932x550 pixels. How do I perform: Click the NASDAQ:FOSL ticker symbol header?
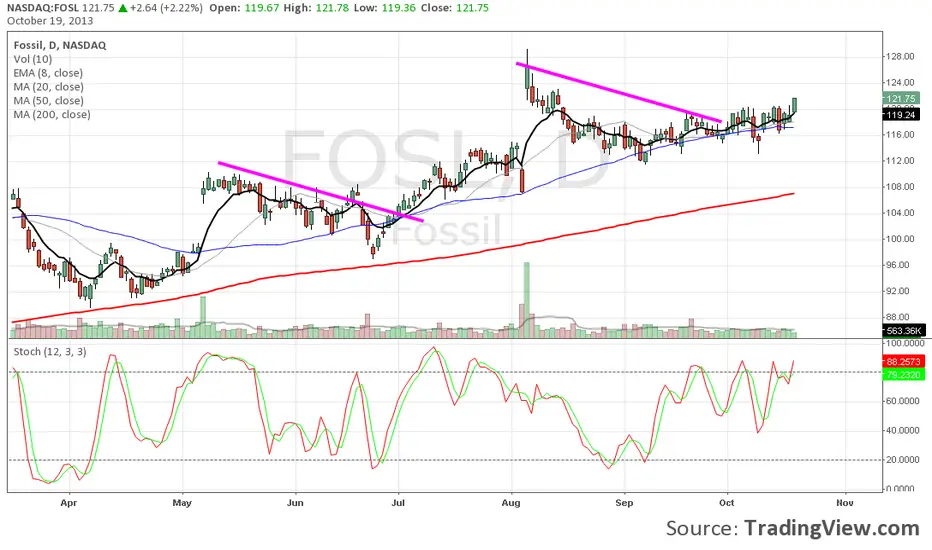coord(43,8)
